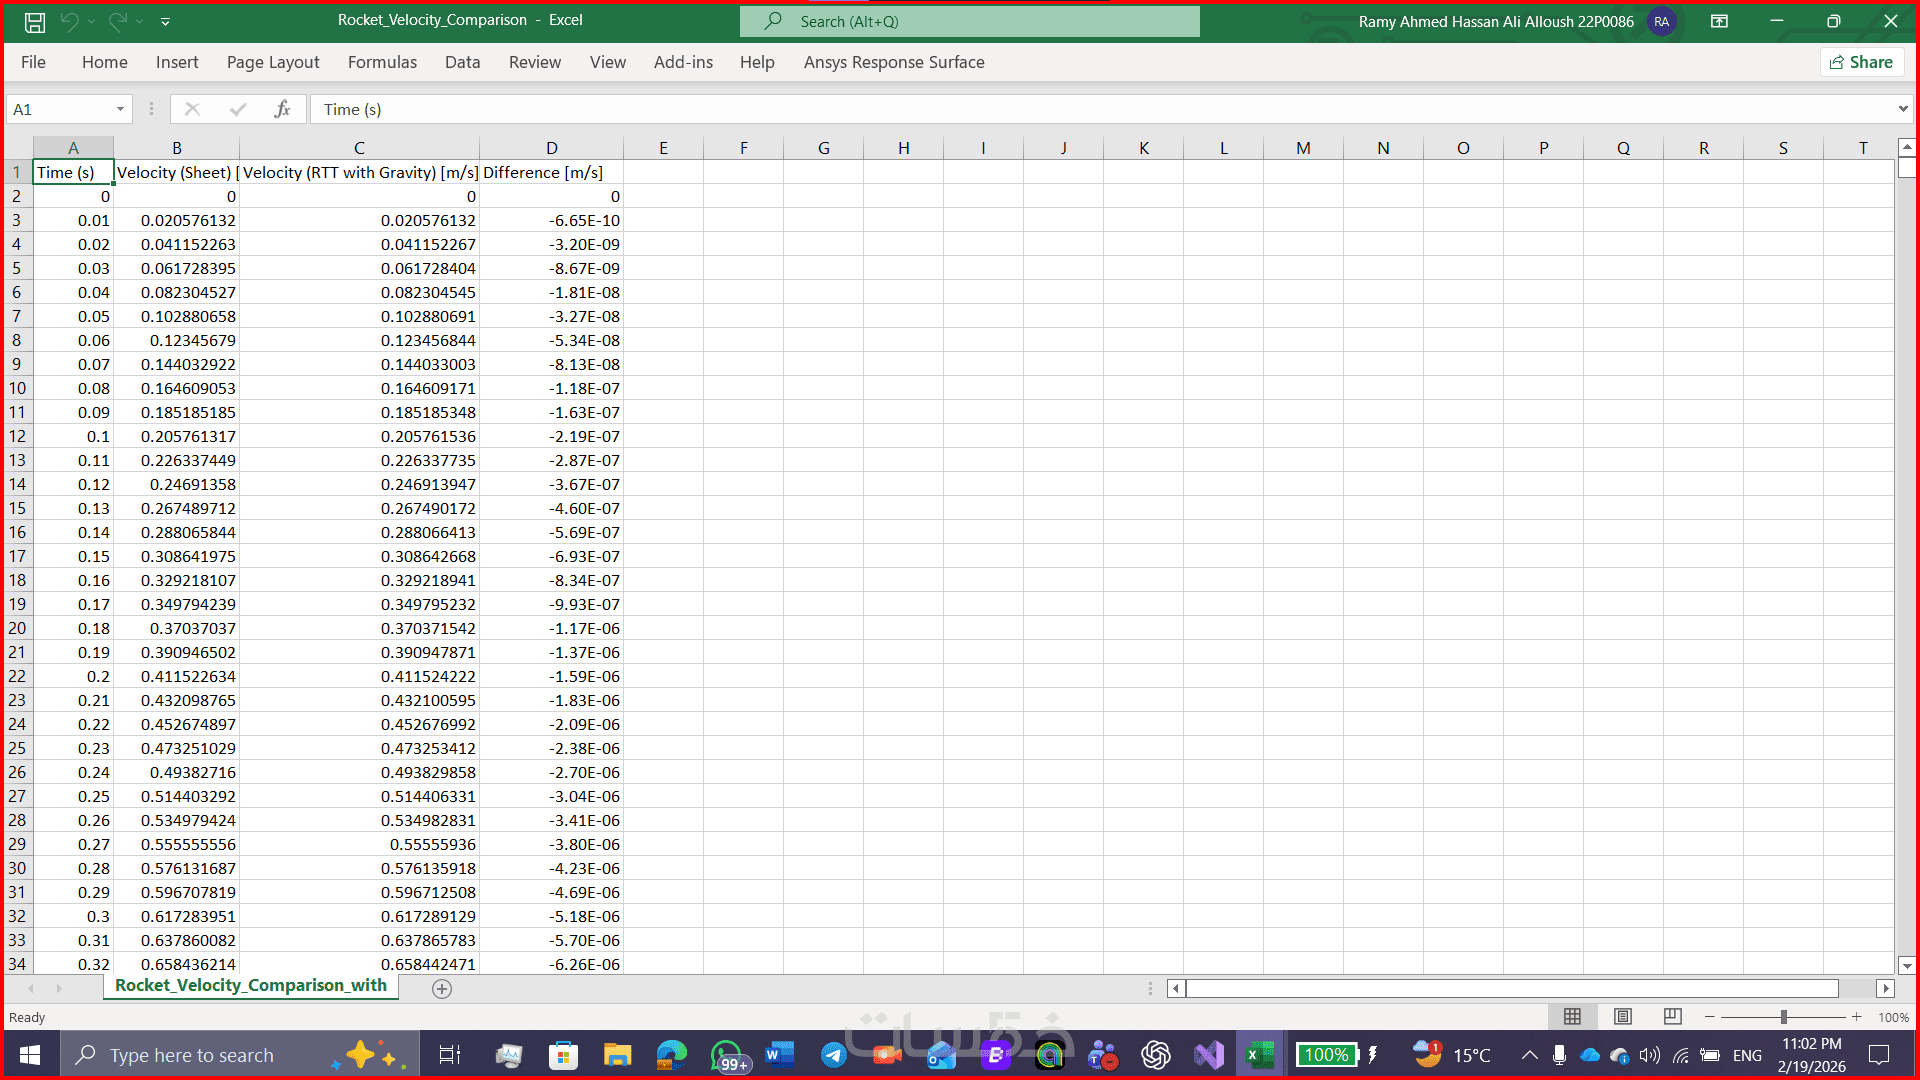Click the 100% zoom level text
The image size is (1920, 1080).
point(1893,1017)
